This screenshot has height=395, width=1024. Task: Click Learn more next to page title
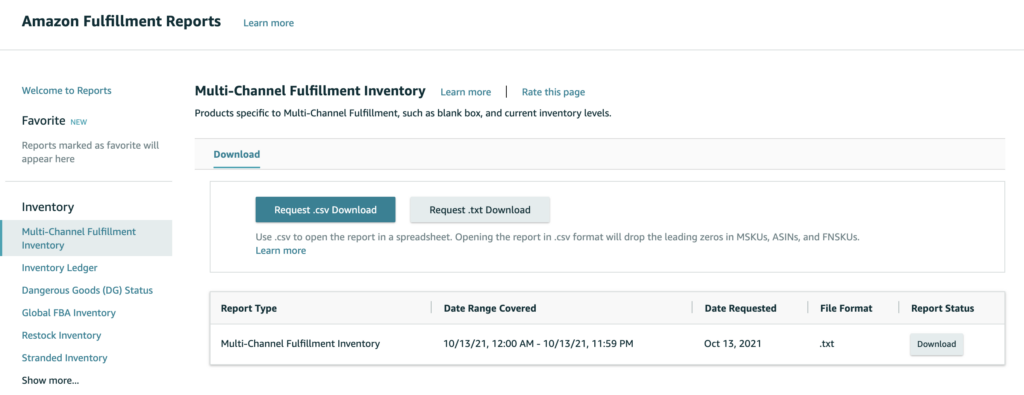466,92
